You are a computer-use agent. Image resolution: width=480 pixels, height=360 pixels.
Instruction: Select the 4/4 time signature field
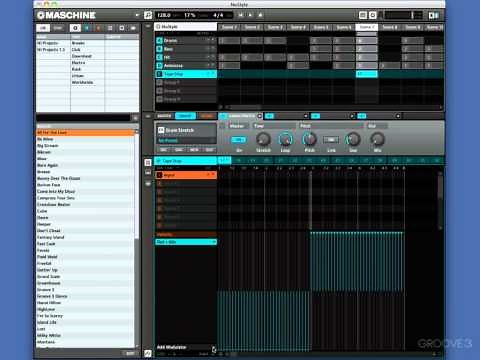click(218, 15)
